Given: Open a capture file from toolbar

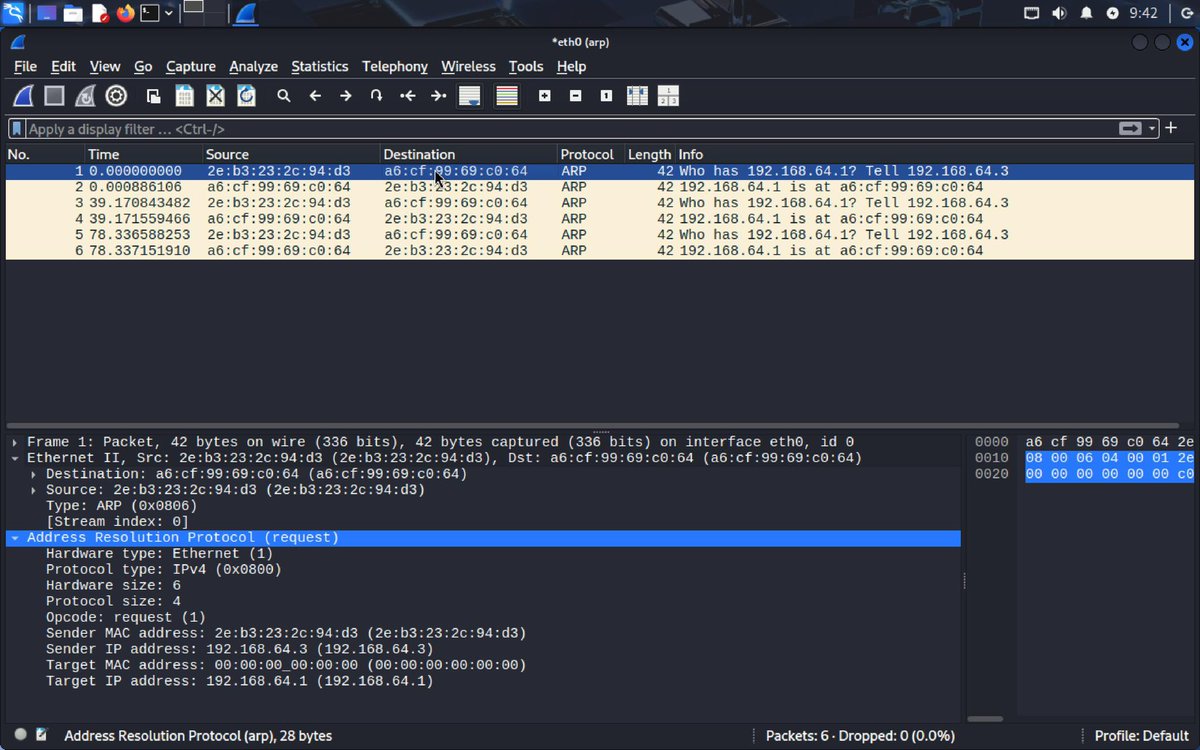Looking at the screenshot, I should click(153, 96).
